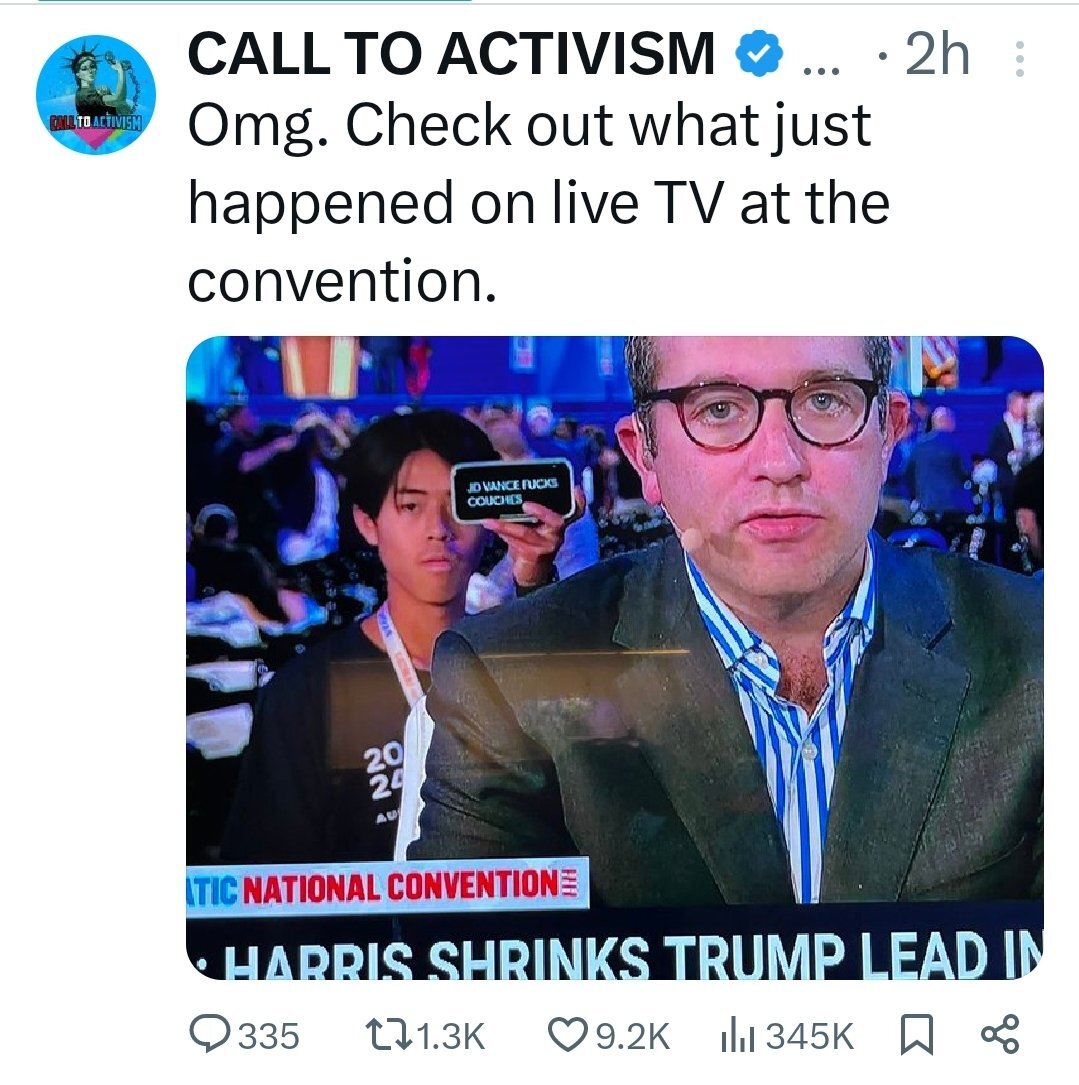View analytics via the bar chart icon
Image resolution: width=1079 pixels, height=1085 pixels.
pyautogui.click(x=737, y=1035)
